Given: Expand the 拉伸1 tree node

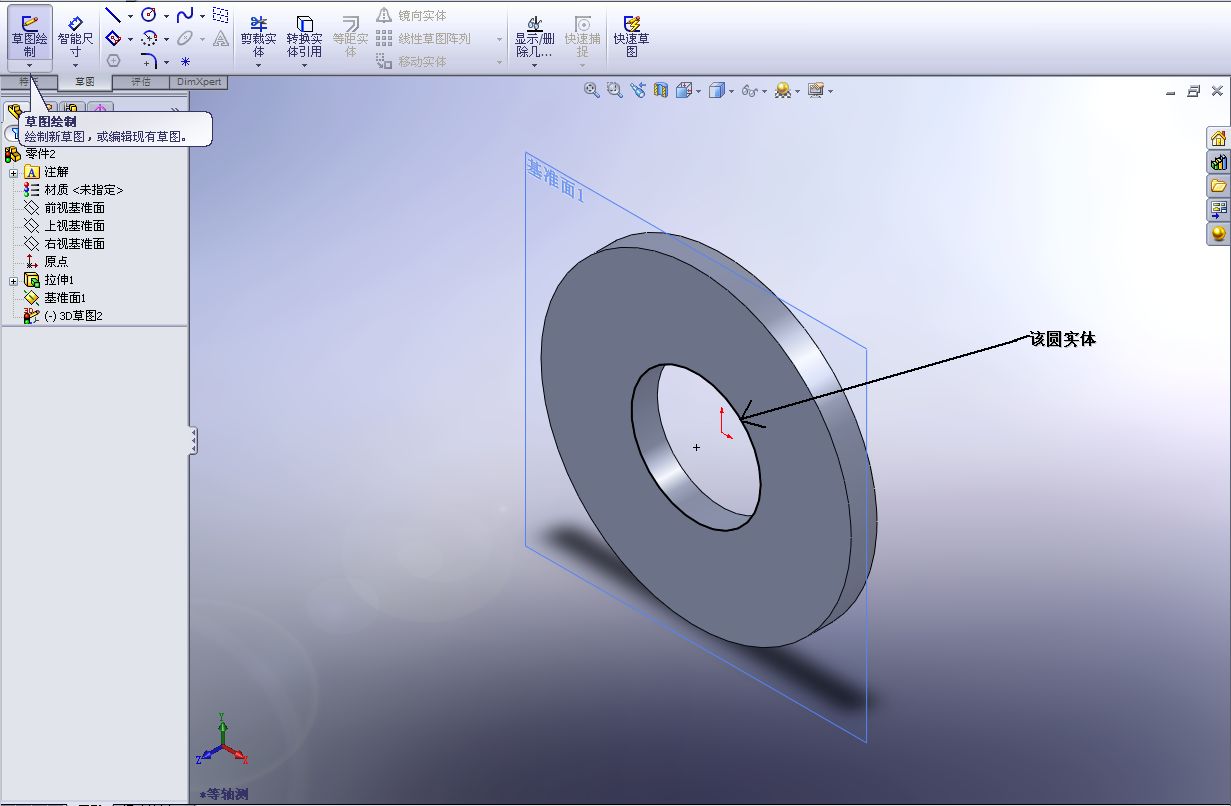Looking at the screenshot, I should click(14, 280).
